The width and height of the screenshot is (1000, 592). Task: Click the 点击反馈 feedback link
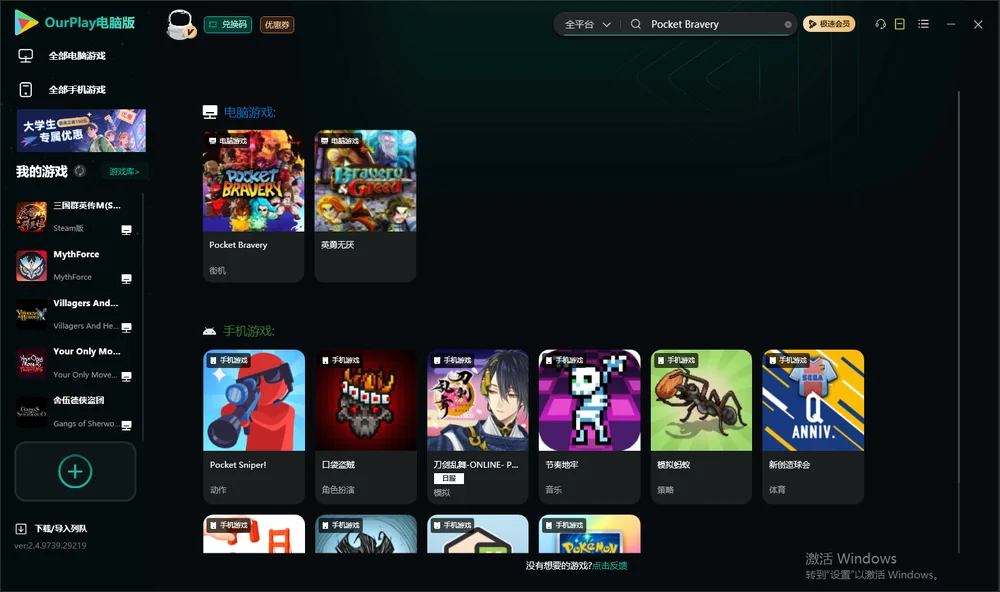point(610,566)
